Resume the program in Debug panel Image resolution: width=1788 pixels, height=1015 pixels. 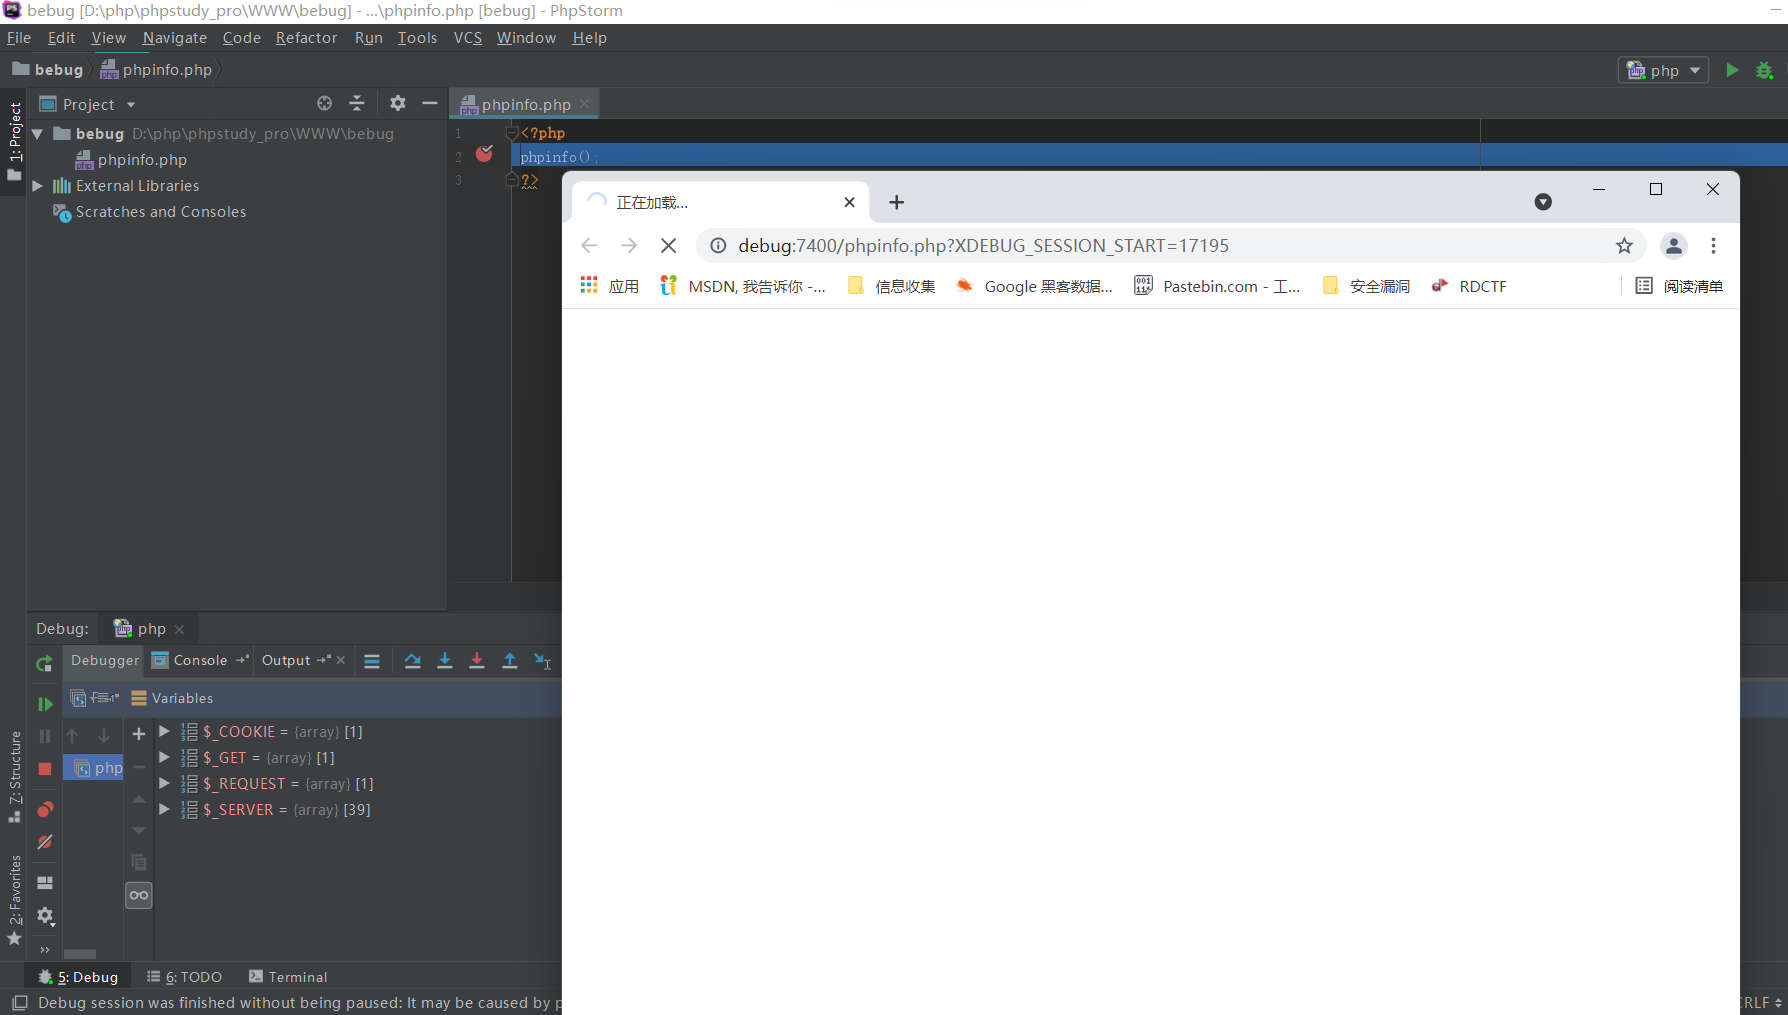pyautogui.click(x=45, y=704)
